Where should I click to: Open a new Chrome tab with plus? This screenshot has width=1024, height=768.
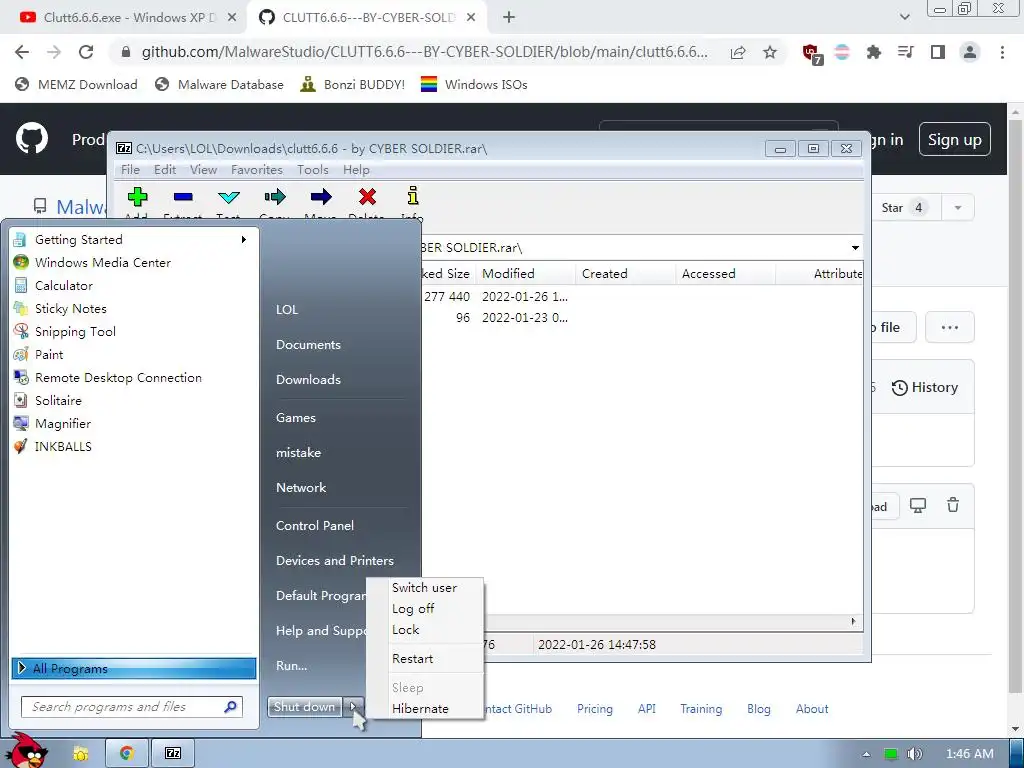click(x=509, y=17)
